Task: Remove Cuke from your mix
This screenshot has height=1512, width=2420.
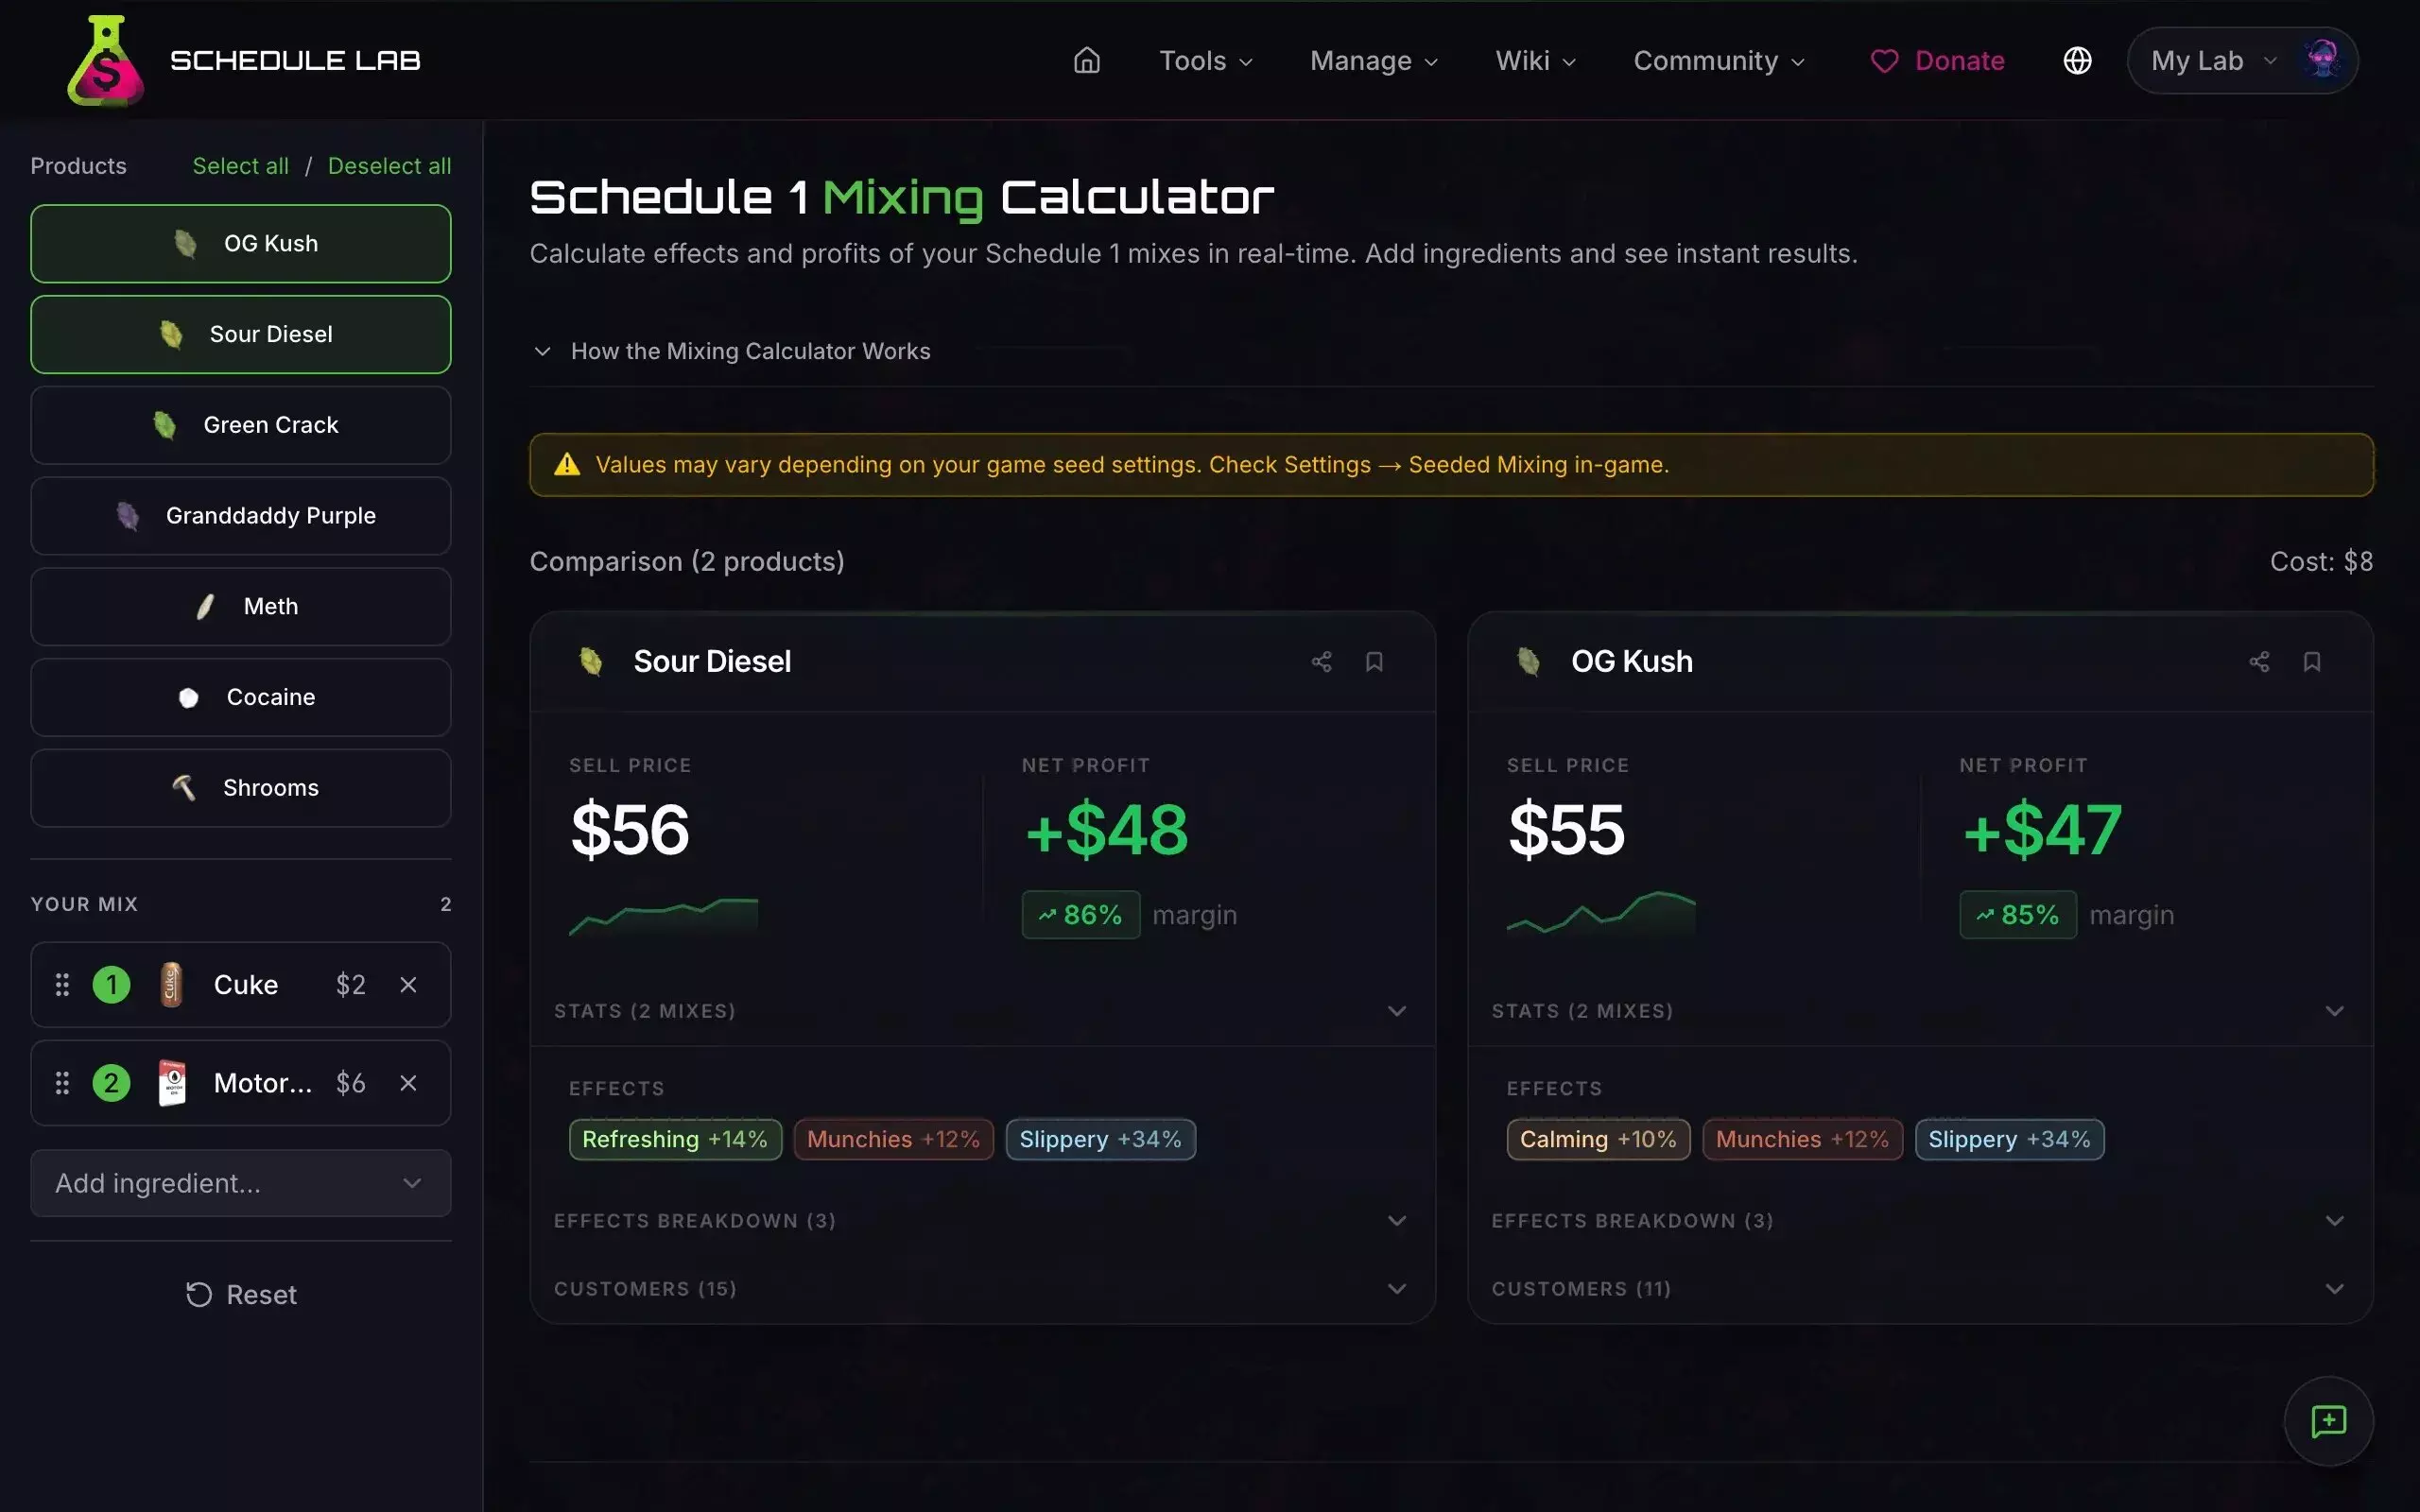Action: click(x=408, y=985)
